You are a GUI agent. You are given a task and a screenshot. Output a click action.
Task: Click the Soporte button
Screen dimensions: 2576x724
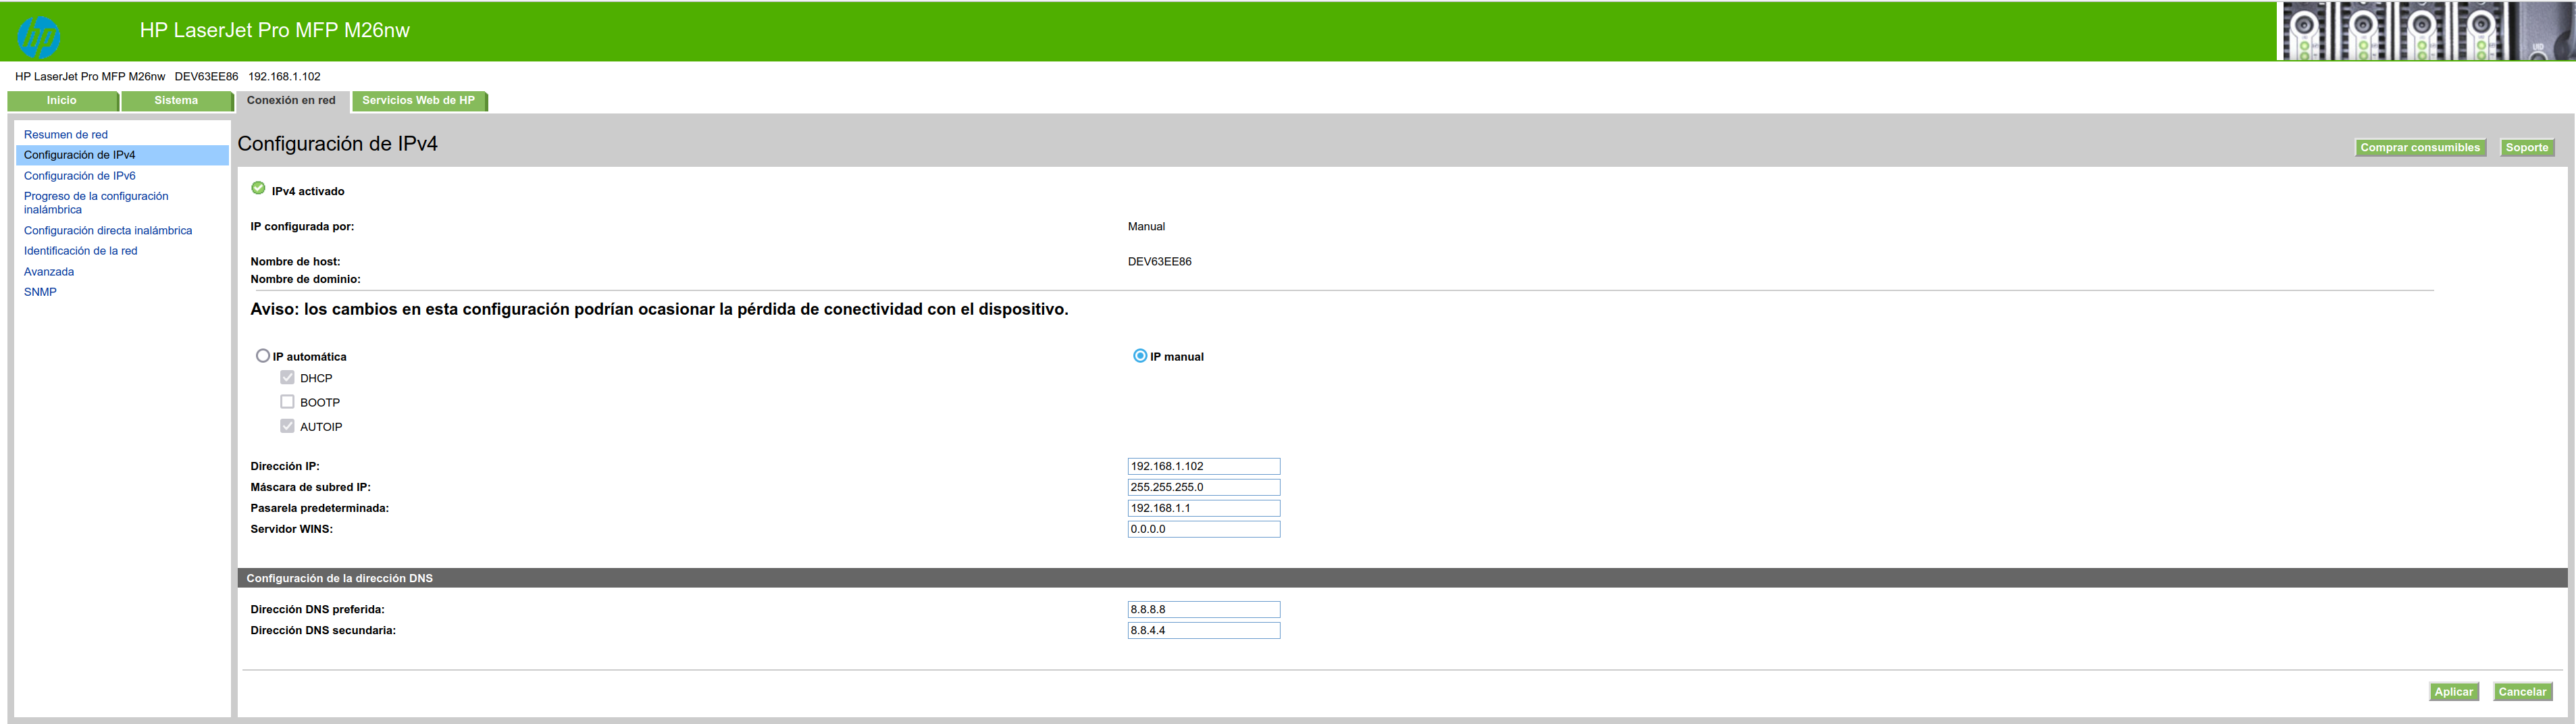coord(2527,148)
